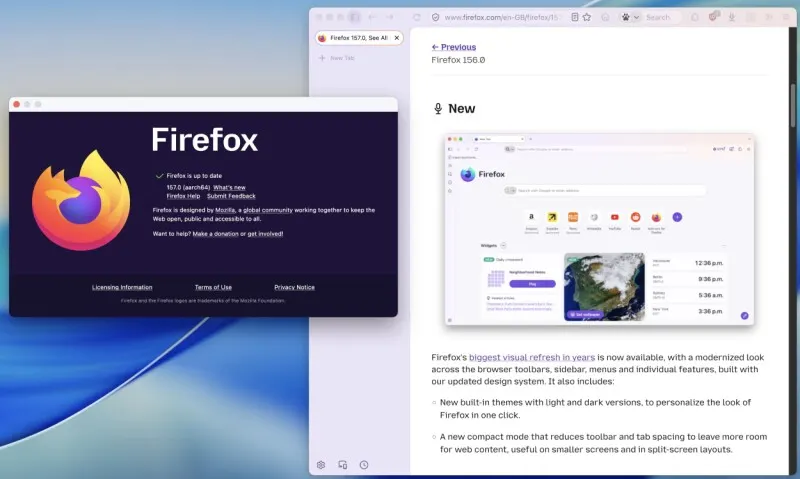The image size is (800, 479).
Task: Toggle the sidebar button in Firefox toolbar
Action: (x=355, y=17)
